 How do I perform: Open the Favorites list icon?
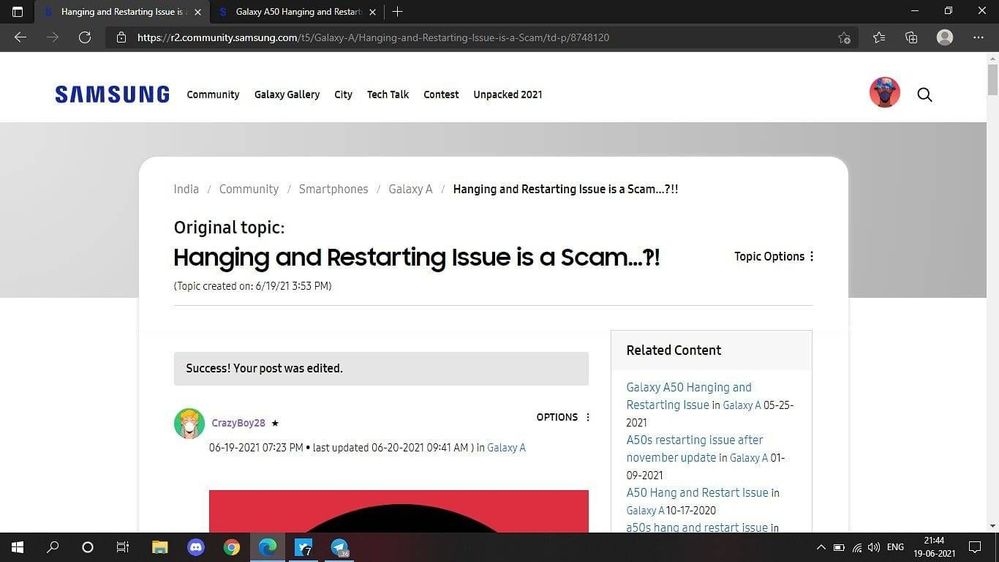pyautogui.click(x=879, y=38)
